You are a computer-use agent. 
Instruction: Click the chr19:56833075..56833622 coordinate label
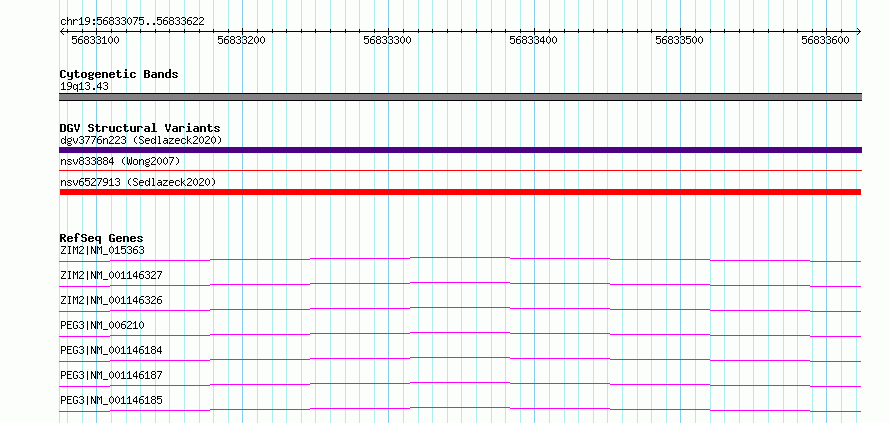pos(132,21)
